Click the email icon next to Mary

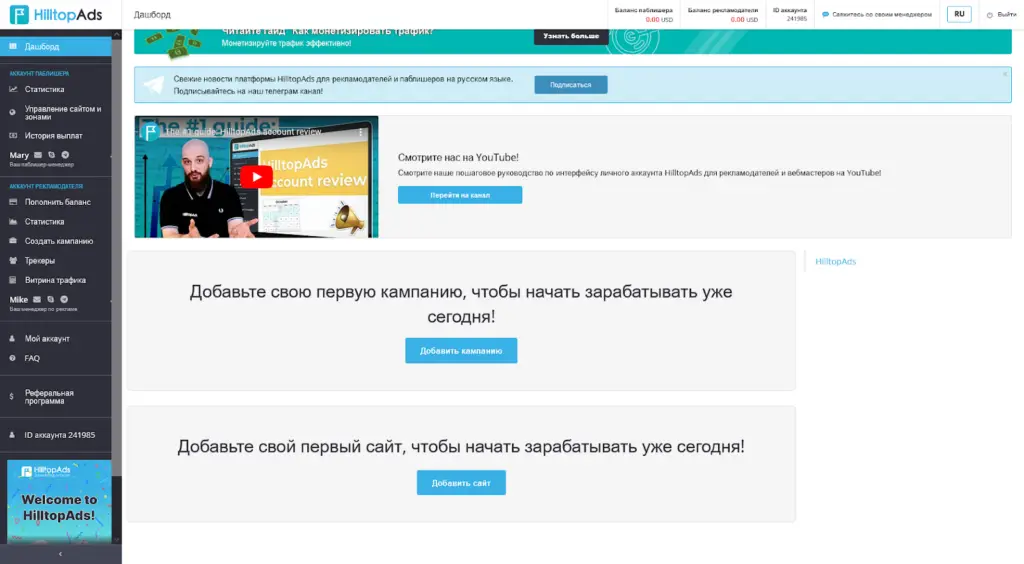(x=38, y=155)
